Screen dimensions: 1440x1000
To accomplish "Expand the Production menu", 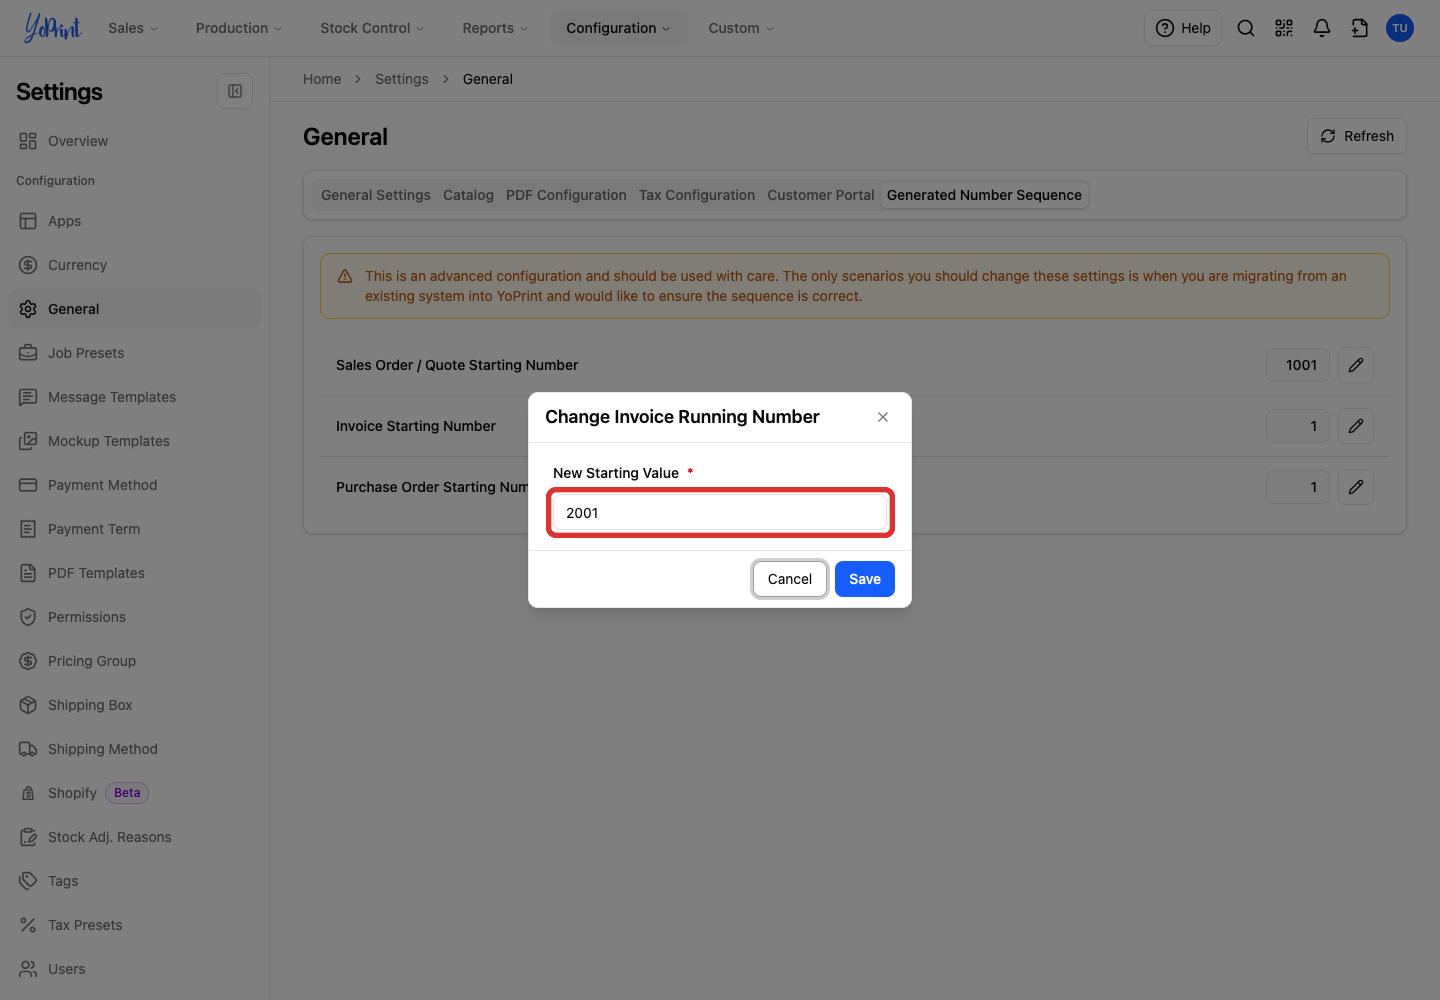I will click(x=239, y=28).
